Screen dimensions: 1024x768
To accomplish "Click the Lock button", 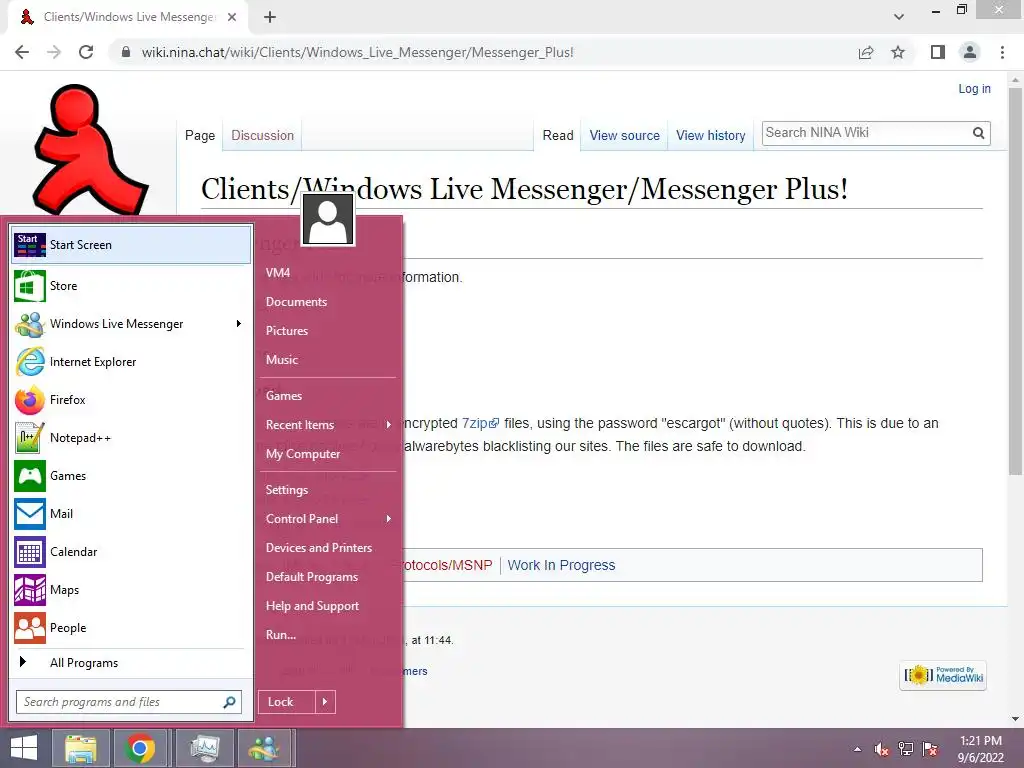I will click(287, 702).
